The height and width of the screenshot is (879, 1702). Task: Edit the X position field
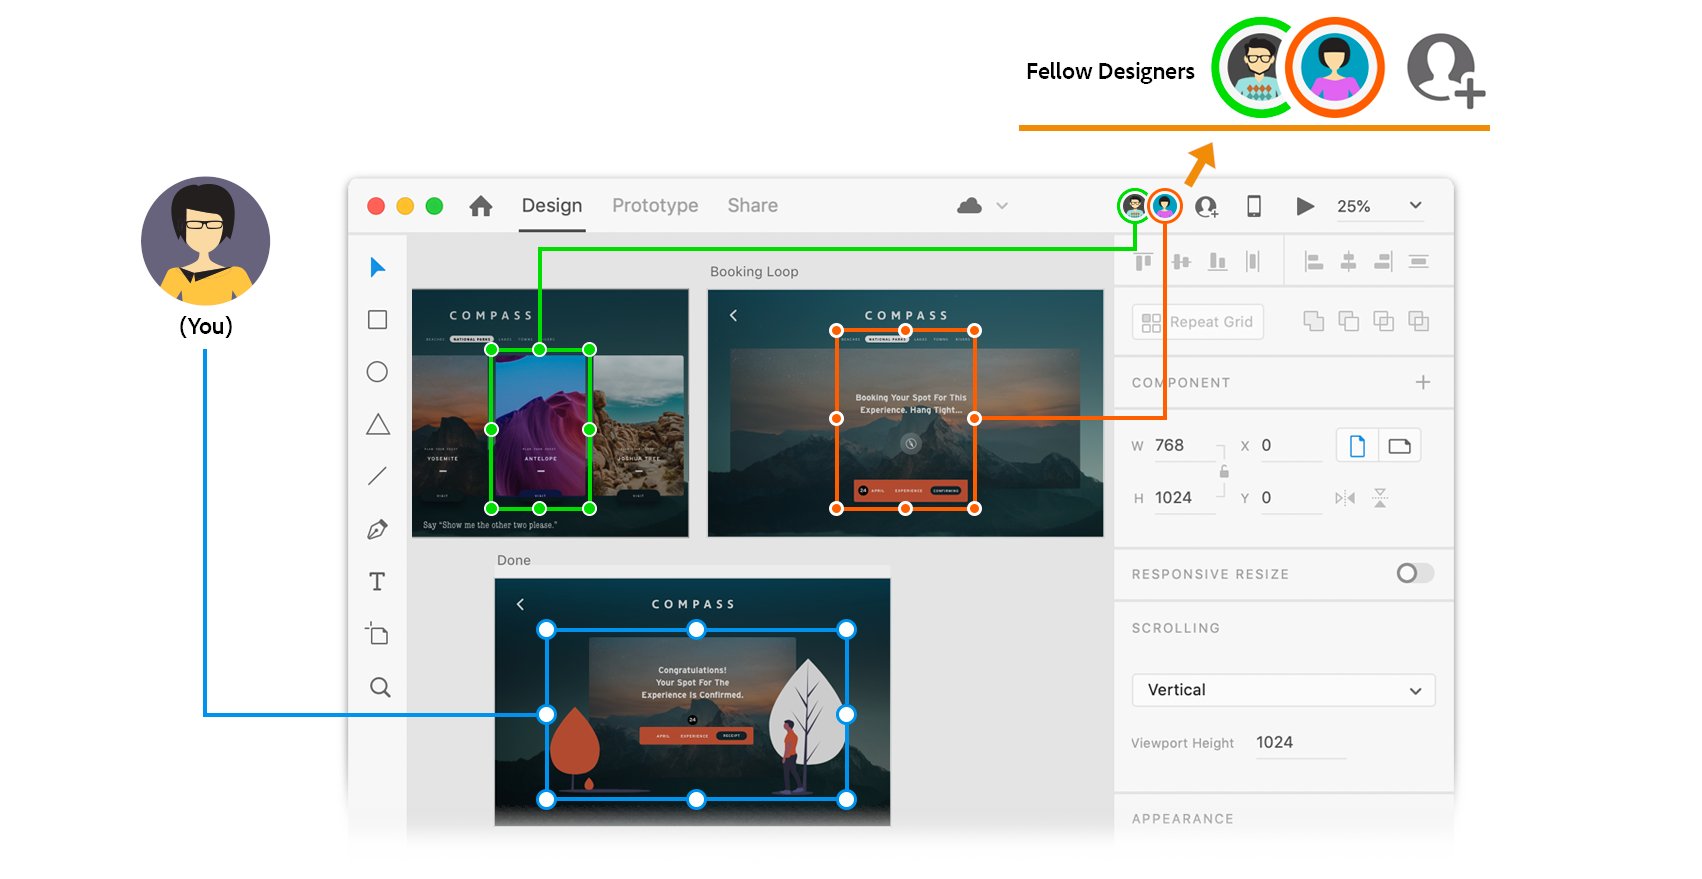point(1290,446)
